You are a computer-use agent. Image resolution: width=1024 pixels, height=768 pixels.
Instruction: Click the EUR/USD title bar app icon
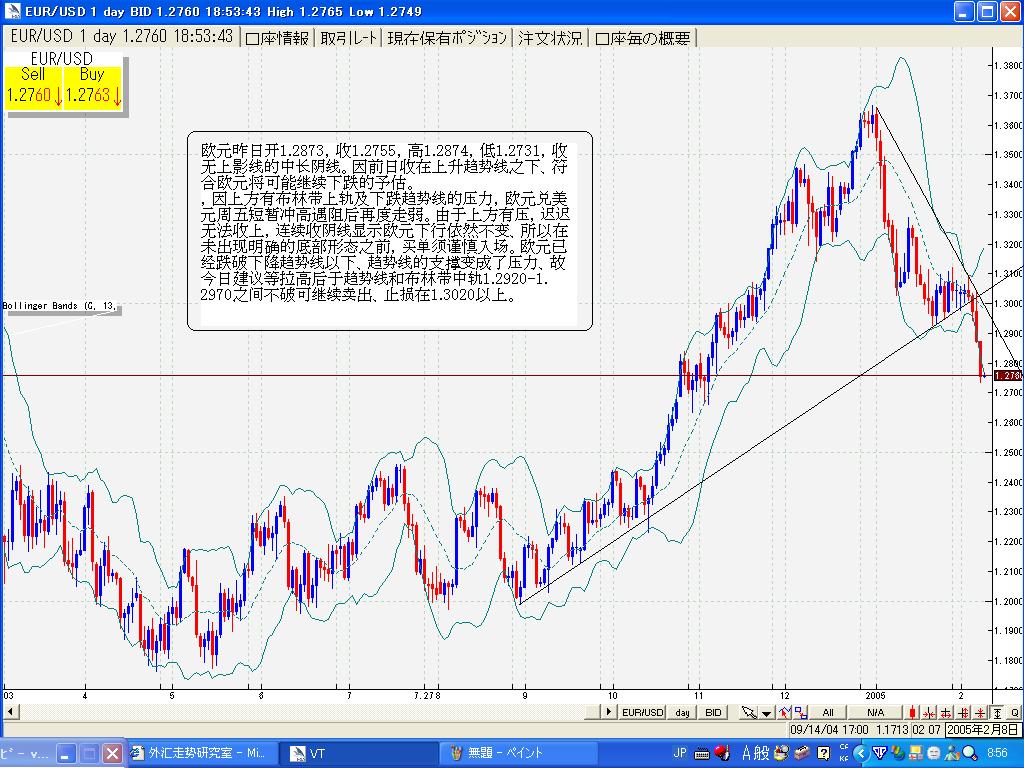coord(12,12)
